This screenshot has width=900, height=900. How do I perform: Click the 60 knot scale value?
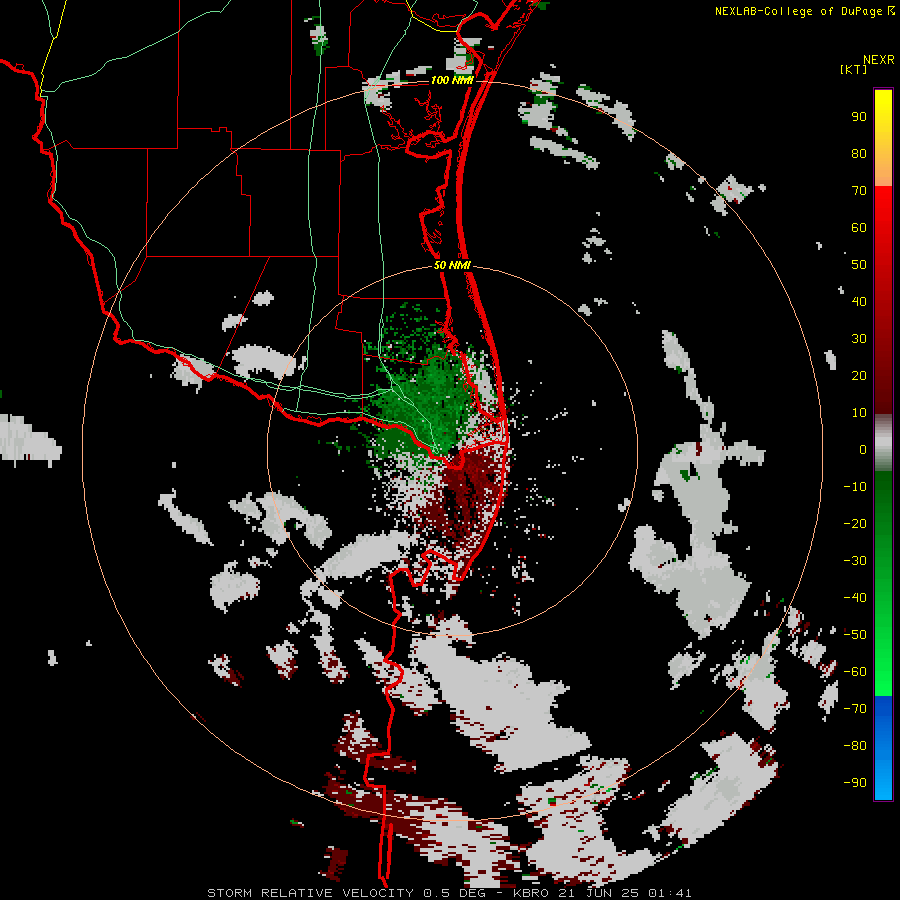859,228
